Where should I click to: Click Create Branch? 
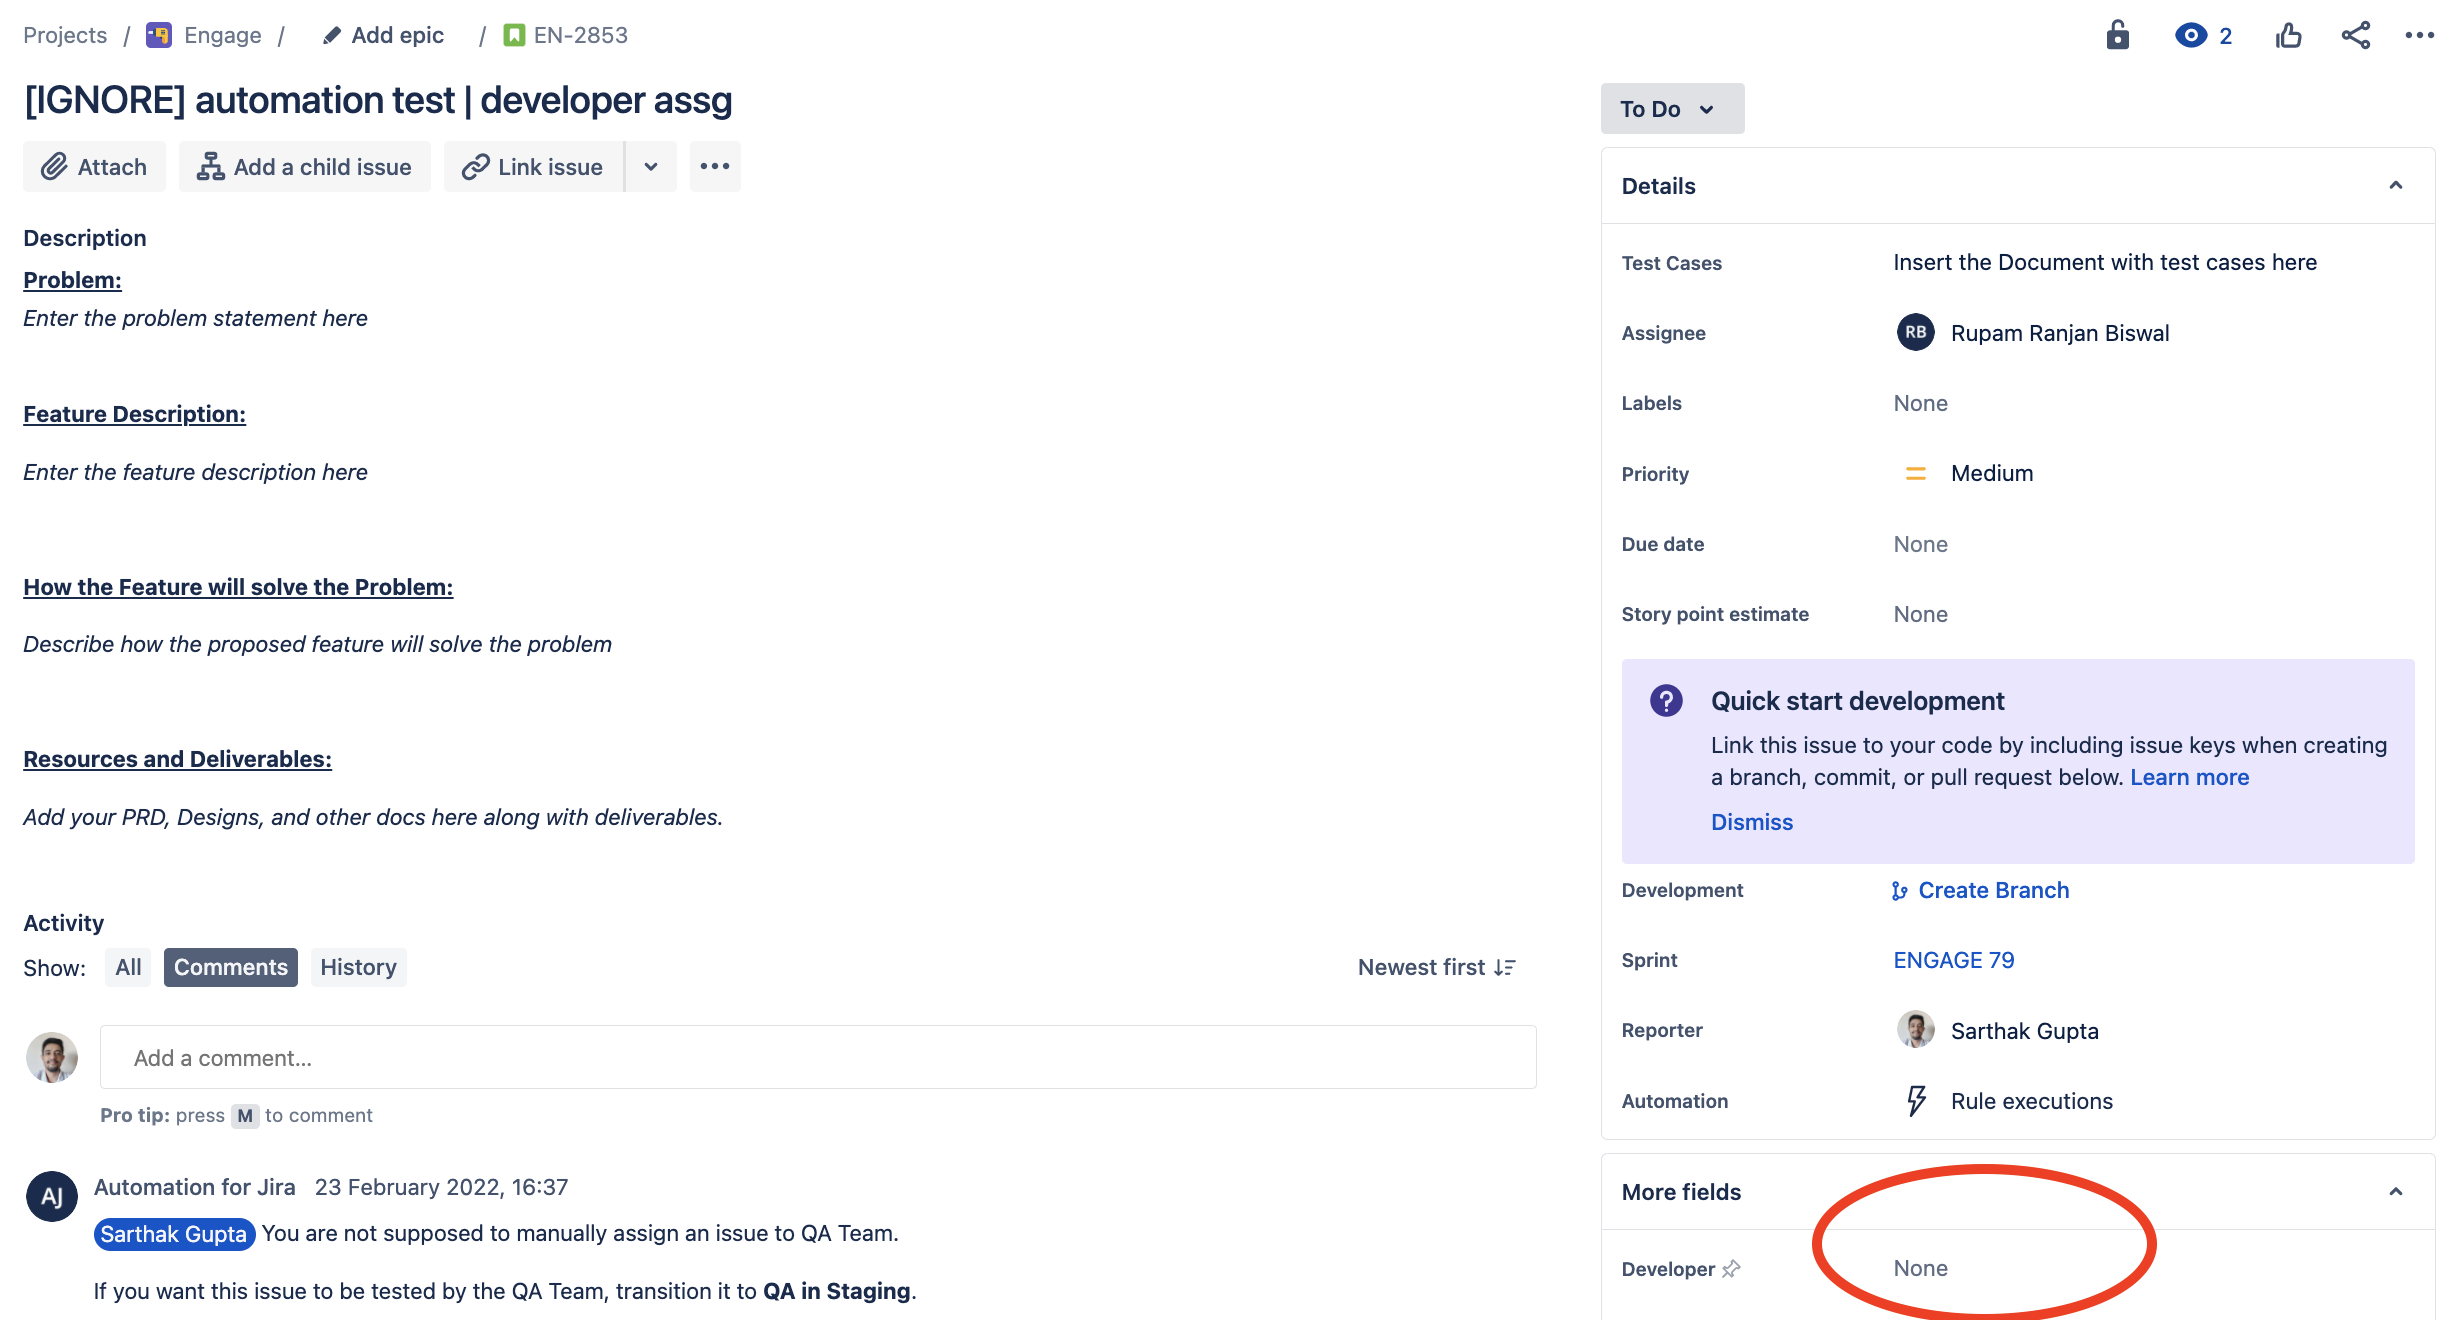click(1980, 890)
